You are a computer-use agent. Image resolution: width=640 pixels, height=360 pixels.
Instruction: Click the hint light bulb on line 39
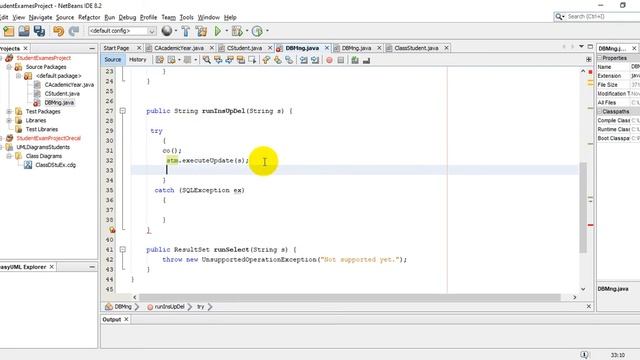112,230
